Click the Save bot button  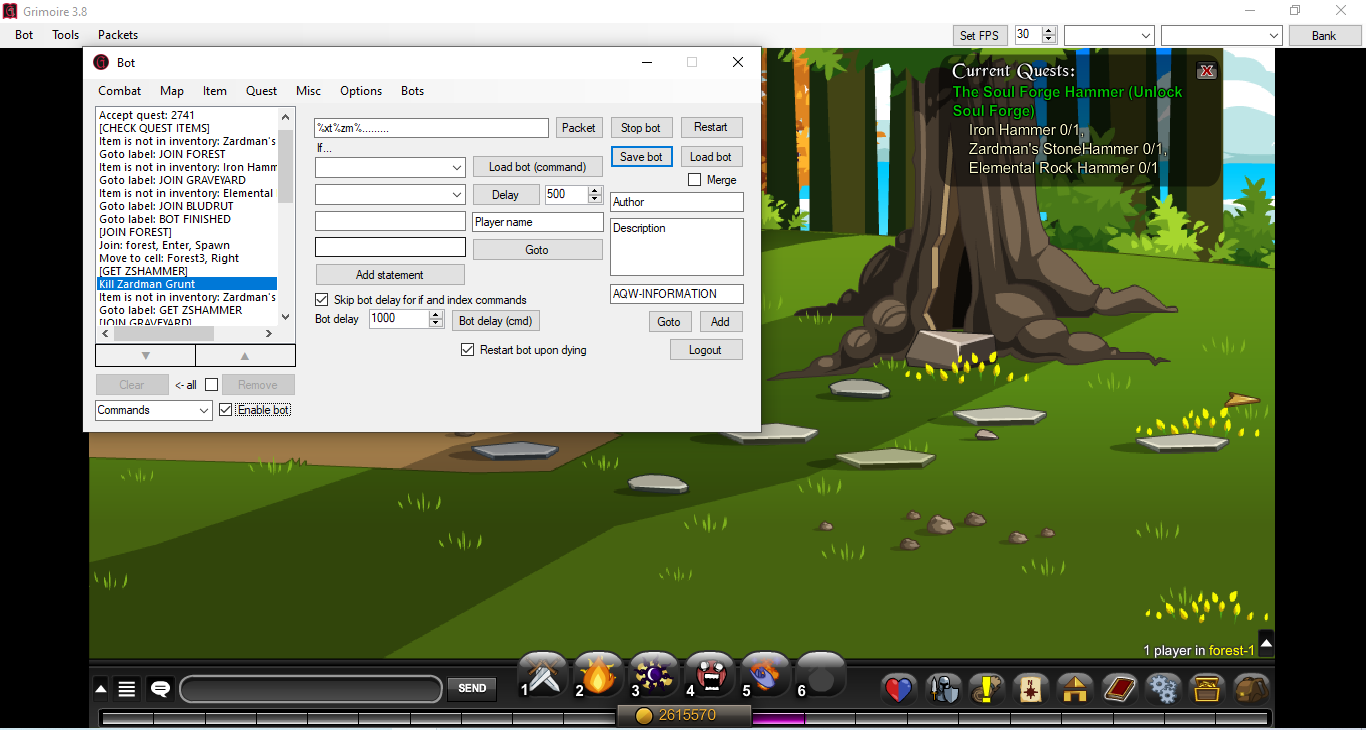641,157
